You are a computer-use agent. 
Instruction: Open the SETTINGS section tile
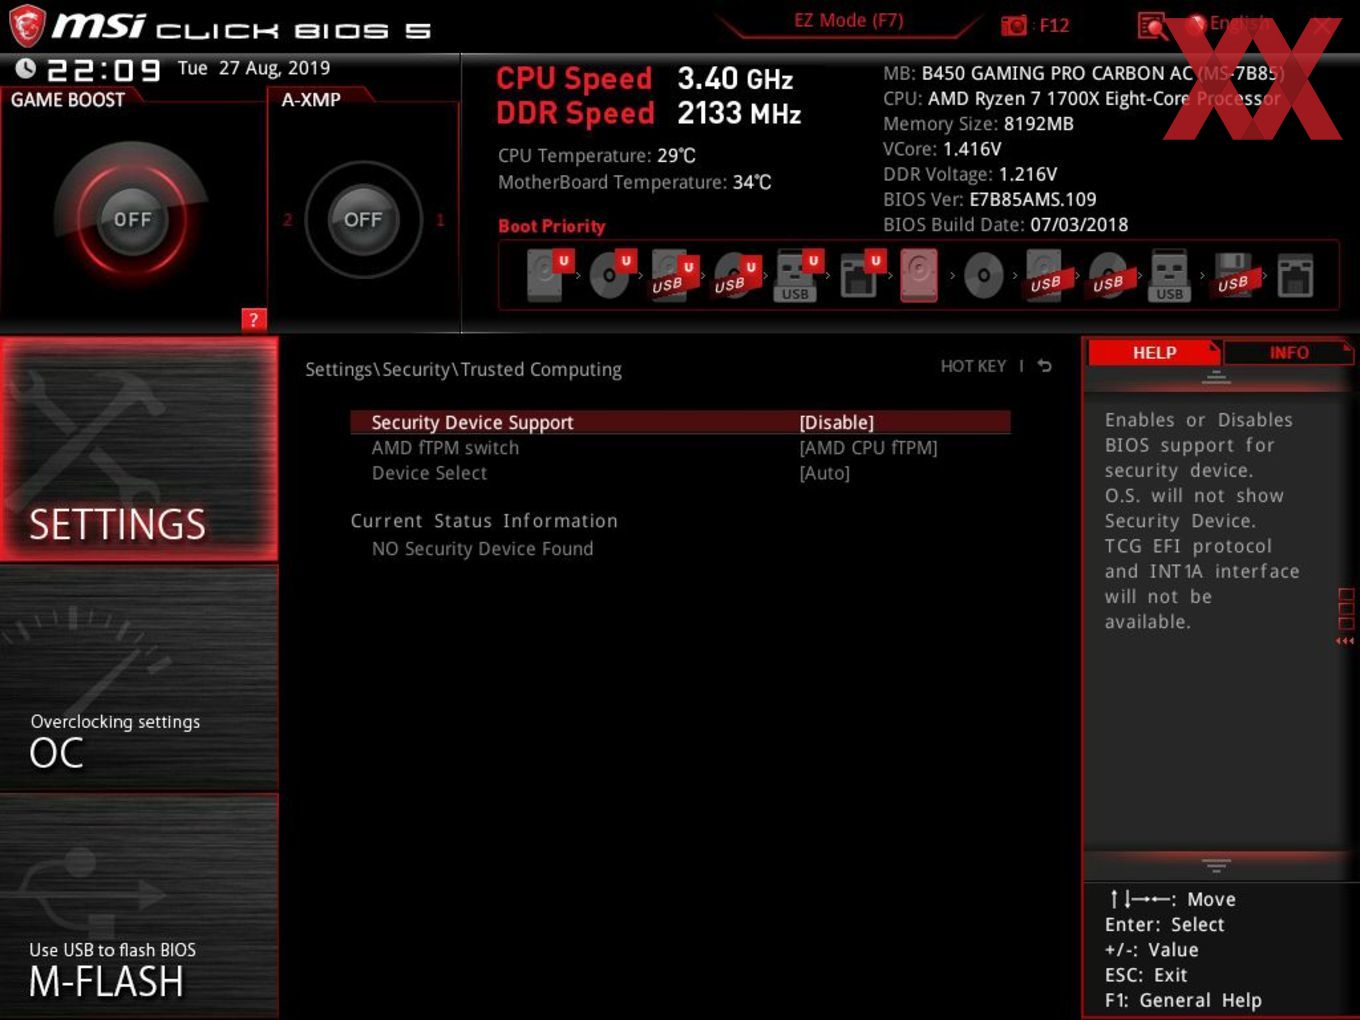pos(139,449)
